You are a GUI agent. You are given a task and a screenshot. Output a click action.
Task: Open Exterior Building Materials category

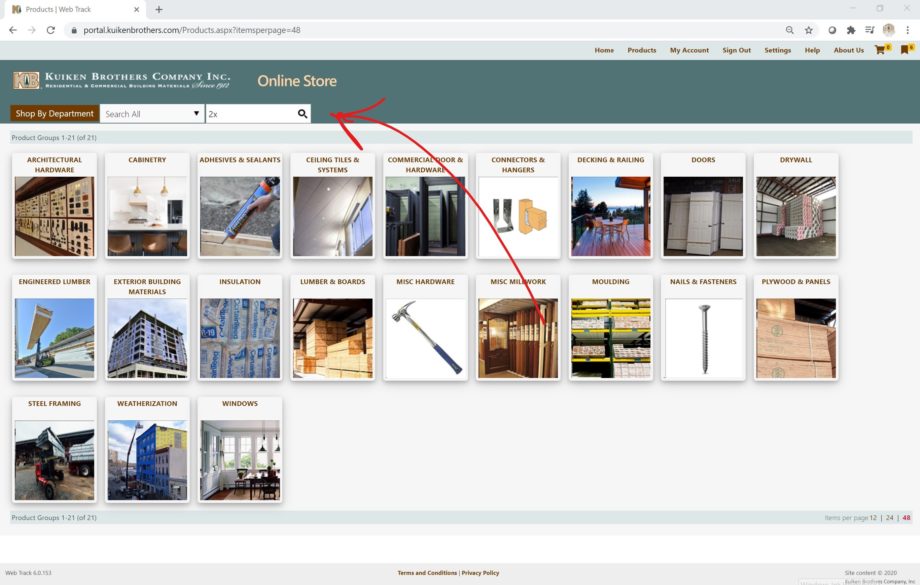click(147, 328)
